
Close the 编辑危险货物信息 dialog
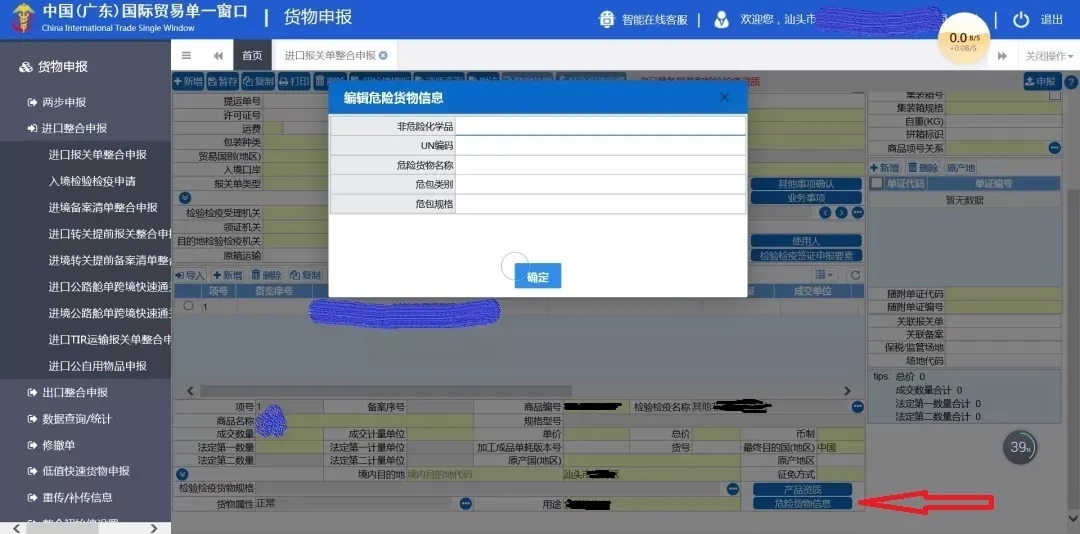[725, 97]
